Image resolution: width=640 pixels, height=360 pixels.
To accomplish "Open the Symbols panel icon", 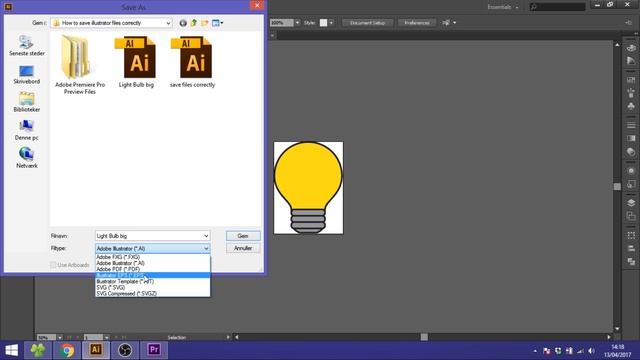I will coord(631,106).
